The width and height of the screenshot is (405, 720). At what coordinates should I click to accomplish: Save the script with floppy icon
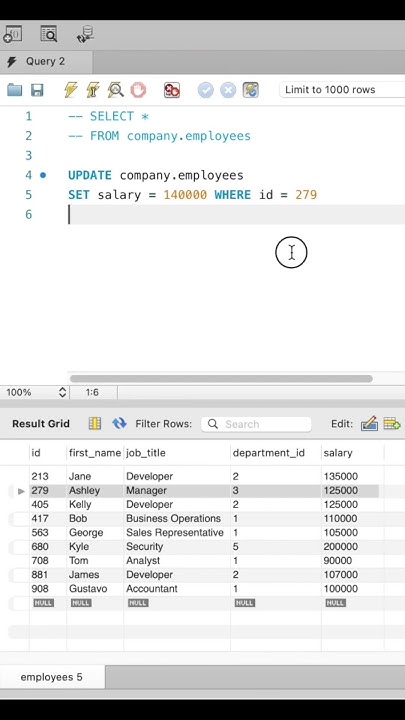pyautogui.click(x=37, y=90)
